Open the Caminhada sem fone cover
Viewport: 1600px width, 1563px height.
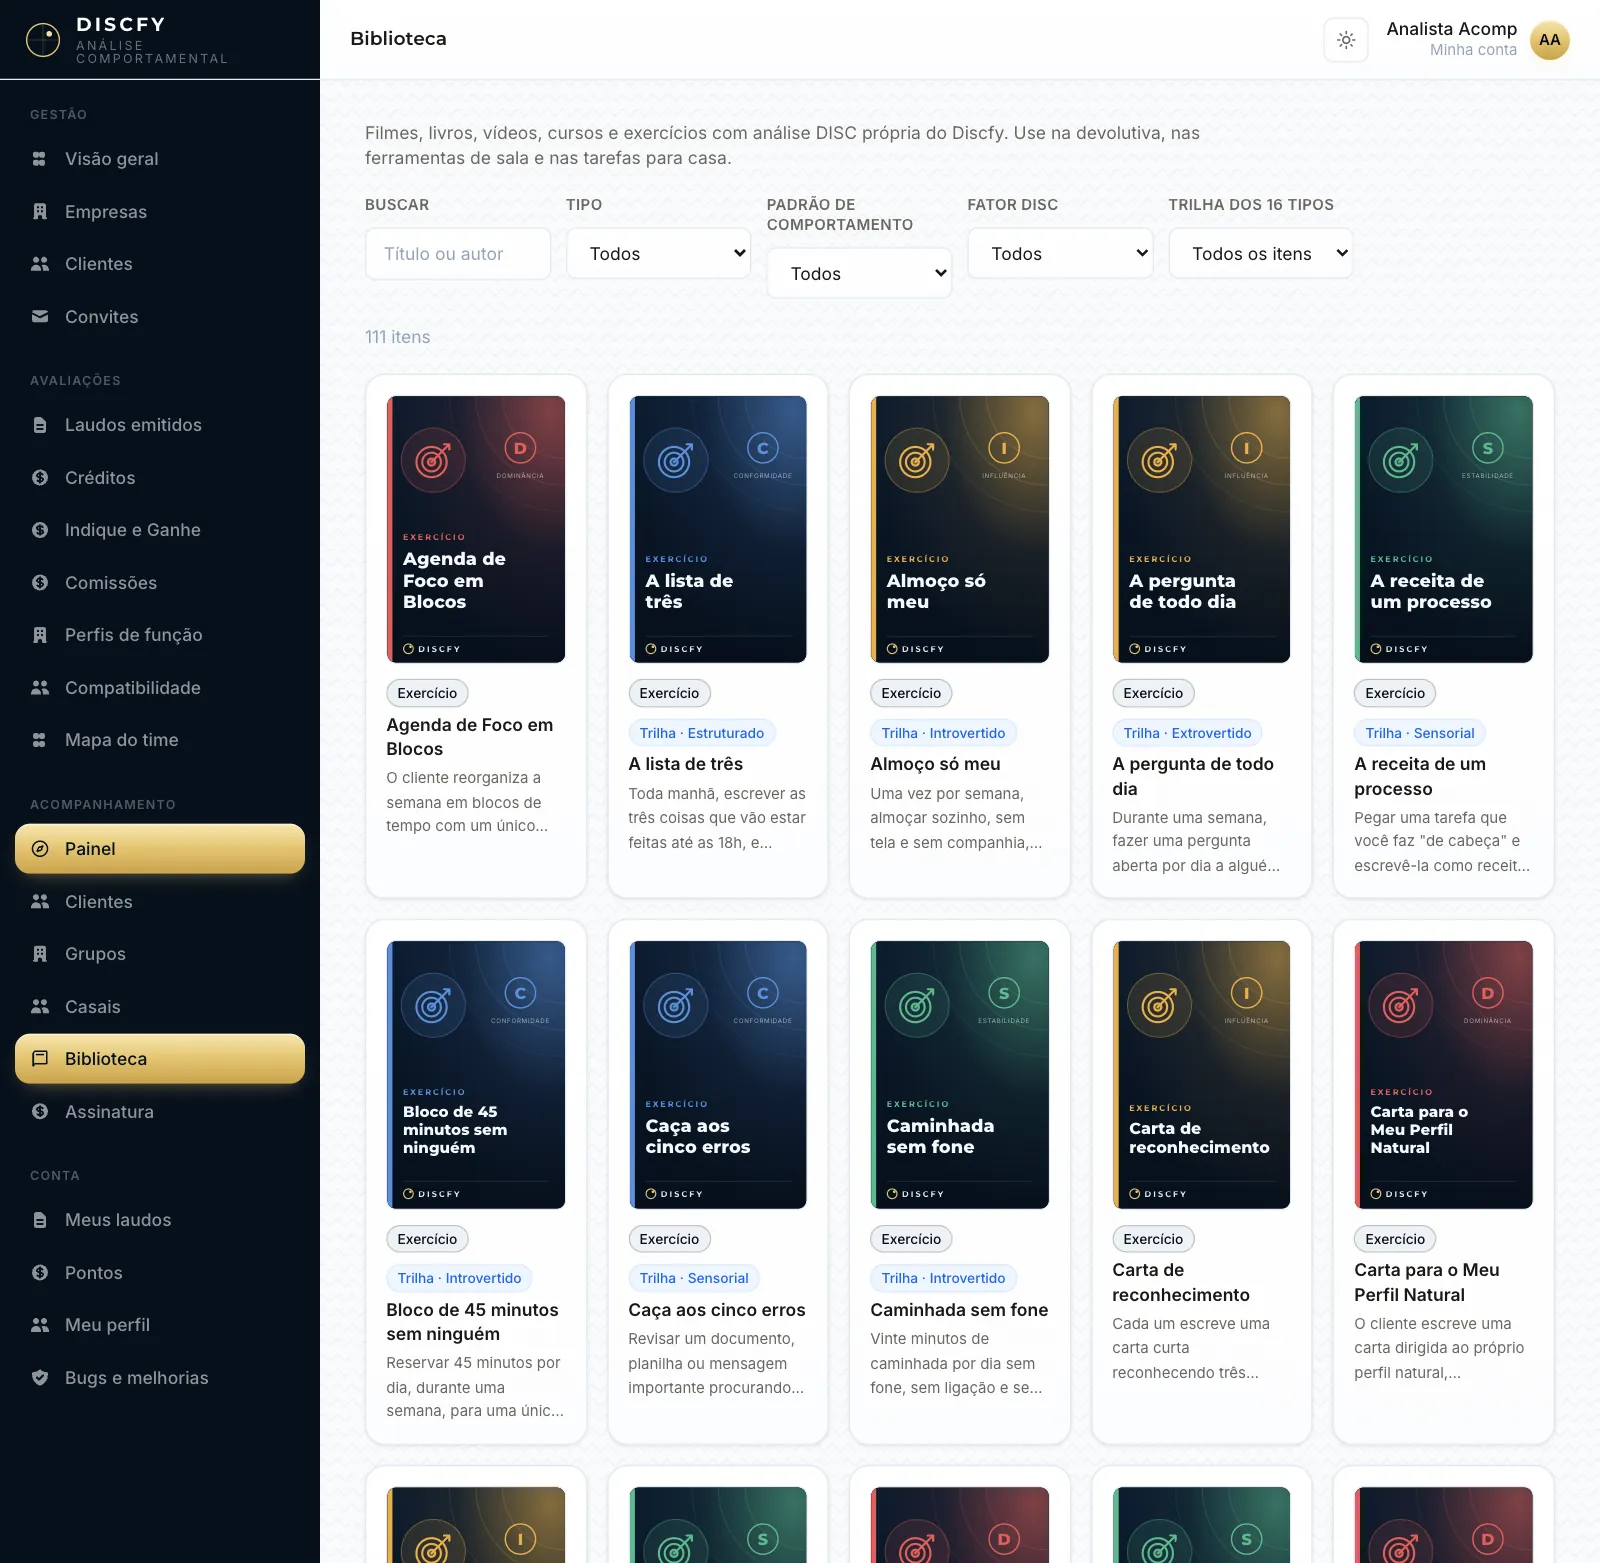coord(960,1074)
